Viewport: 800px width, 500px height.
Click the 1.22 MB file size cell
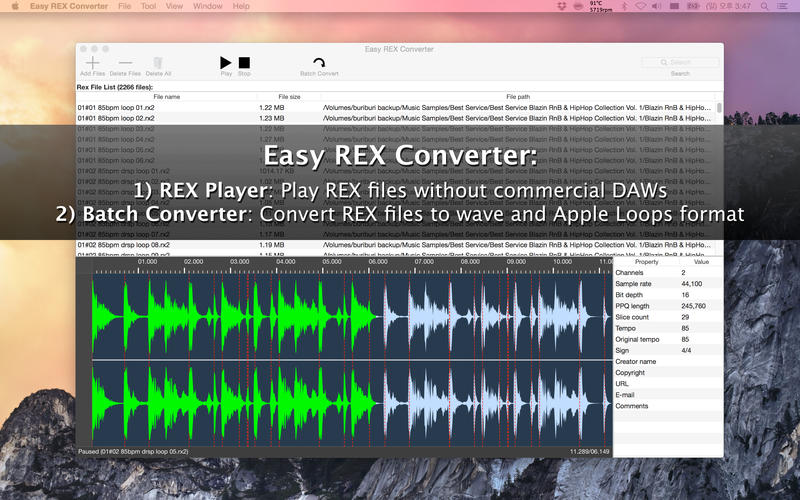[272, 108]
